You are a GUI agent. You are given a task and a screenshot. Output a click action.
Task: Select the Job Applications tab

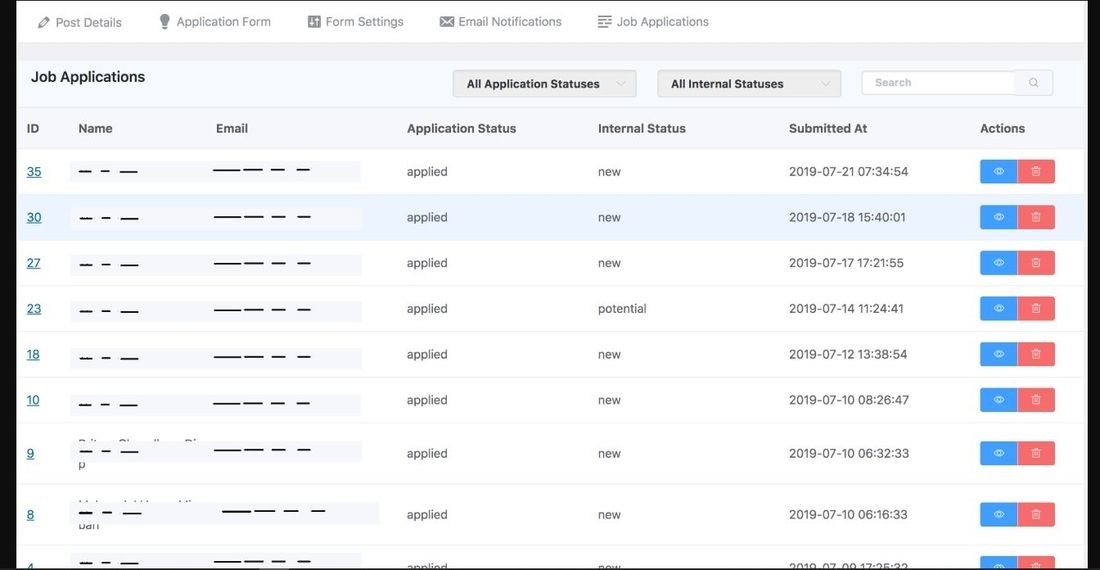click(x=653, y=22)
